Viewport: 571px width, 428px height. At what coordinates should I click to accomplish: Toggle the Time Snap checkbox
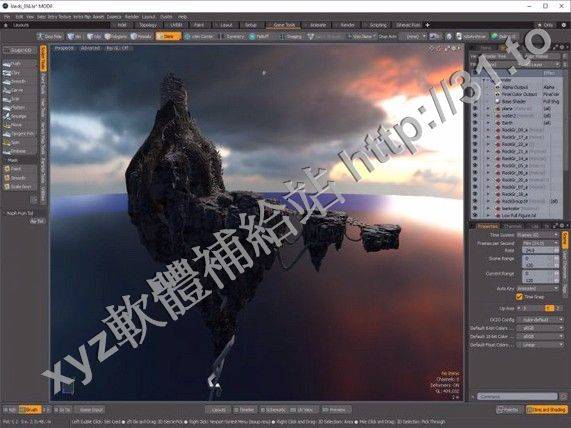coord(519,297)
